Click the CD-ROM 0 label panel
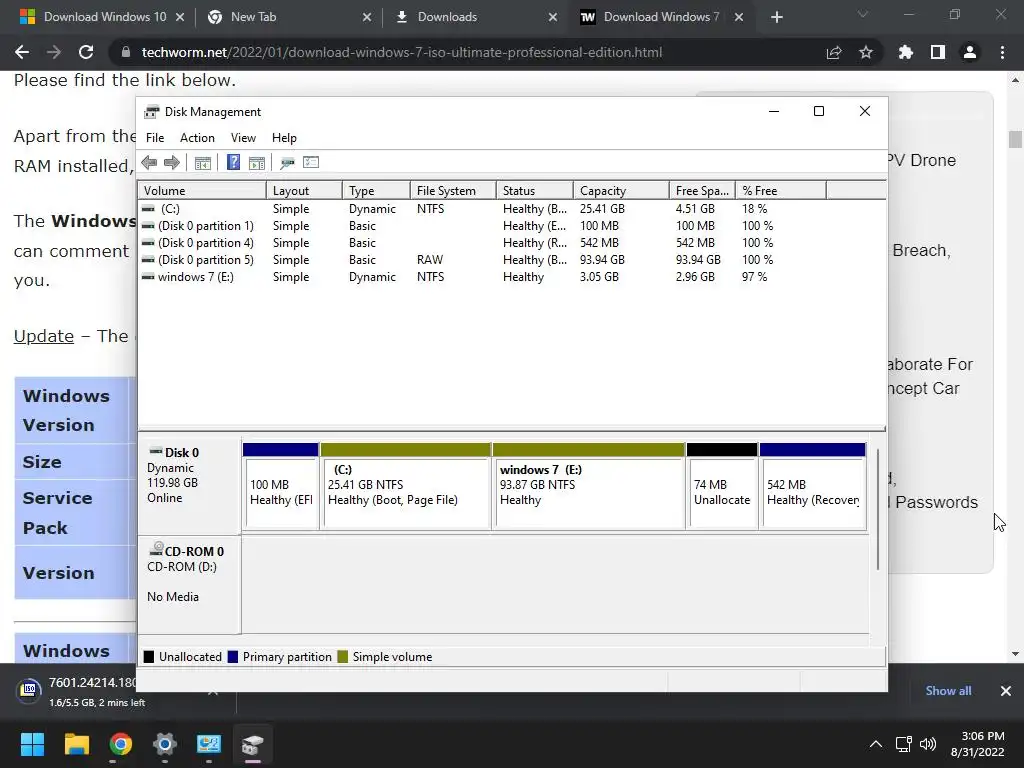1024x768 pixels. click(189, 584)
